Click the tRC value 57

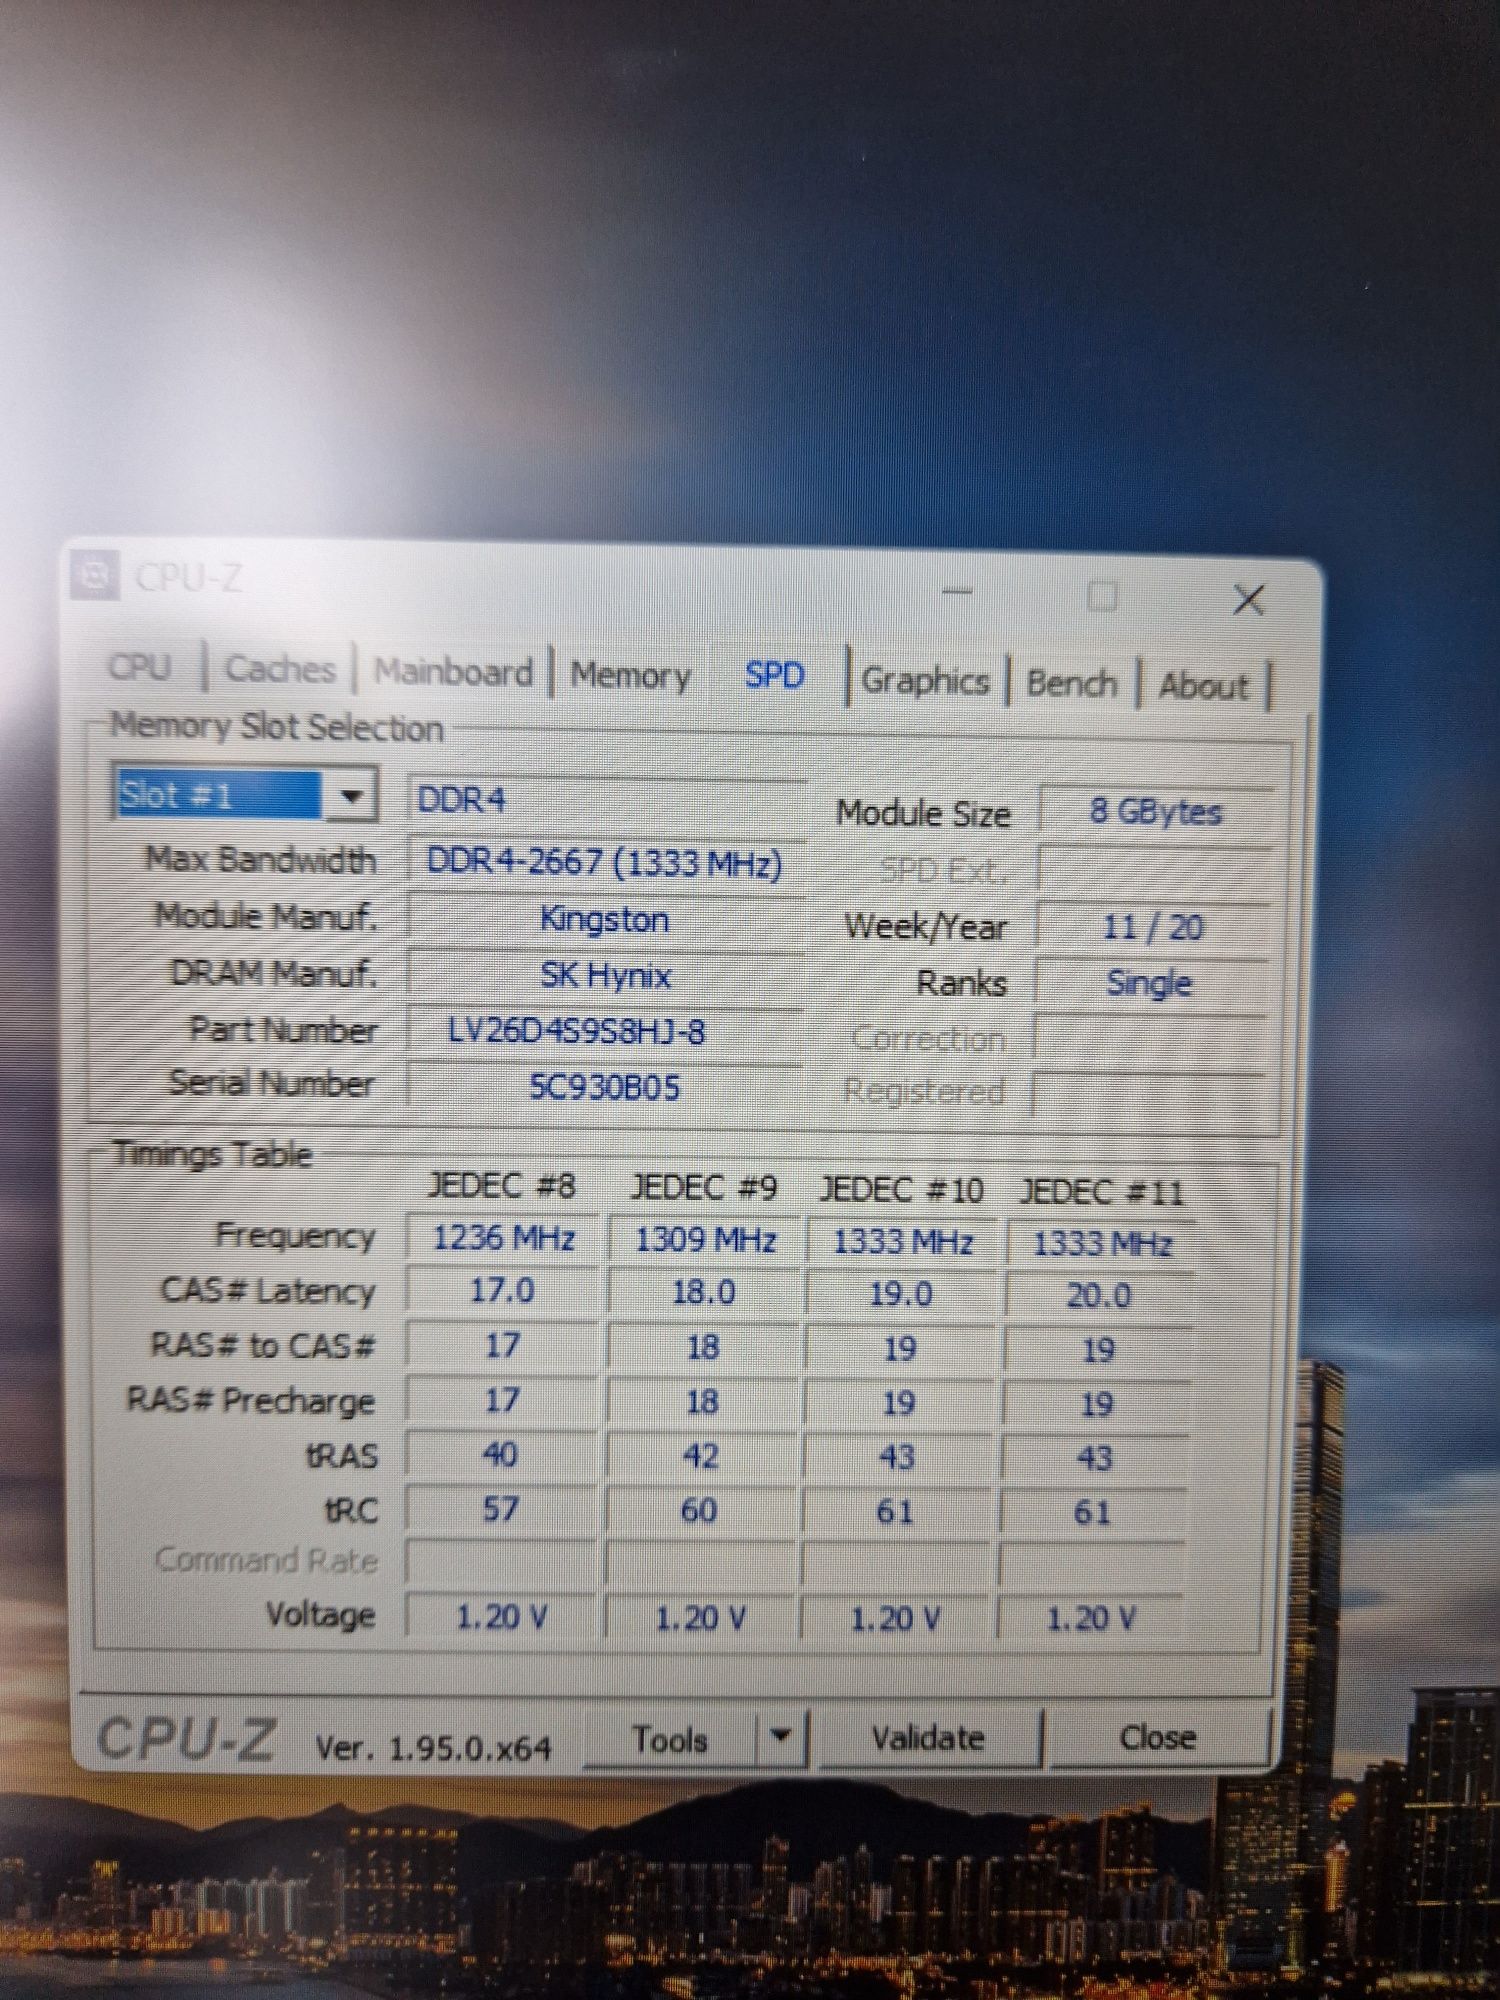tap(500, 1508)
